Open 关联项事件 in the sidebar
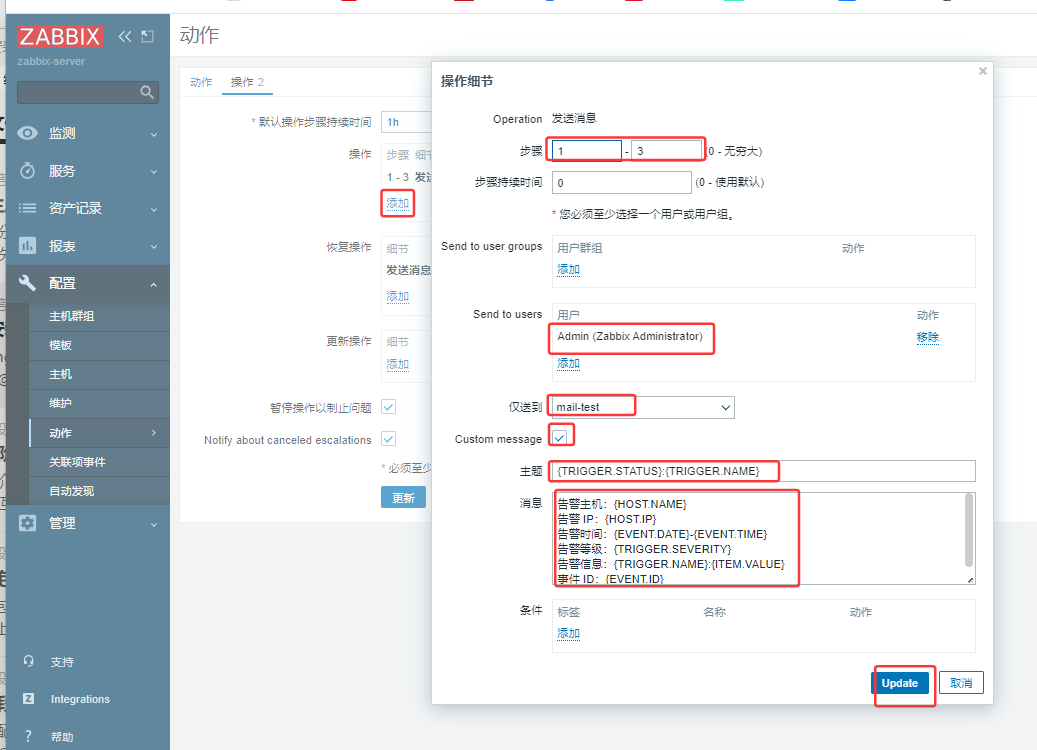This screenshot has height=750, width=1037. click(77, 462)
